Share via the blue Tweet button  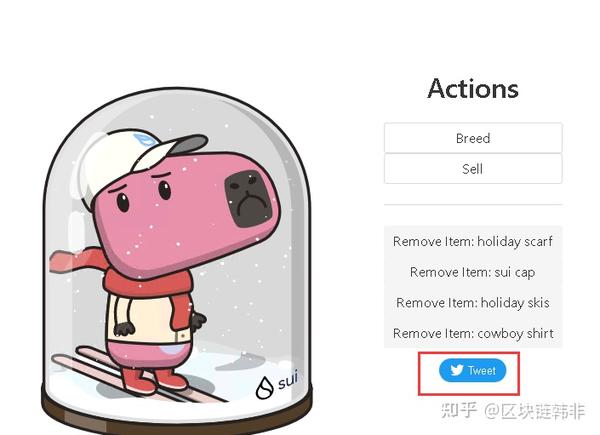[473, 370]
